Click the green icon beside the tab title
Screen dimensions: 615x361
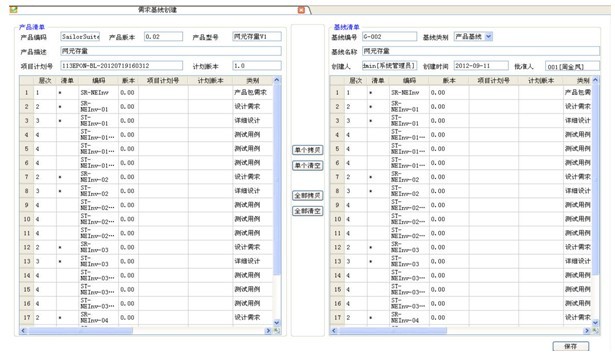[13, 9]
